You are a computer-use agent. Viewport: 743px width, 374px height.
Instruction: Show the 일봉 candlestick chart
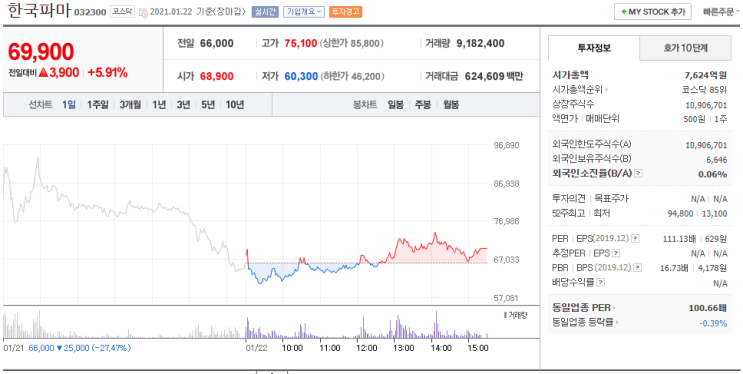pos(396,105)
